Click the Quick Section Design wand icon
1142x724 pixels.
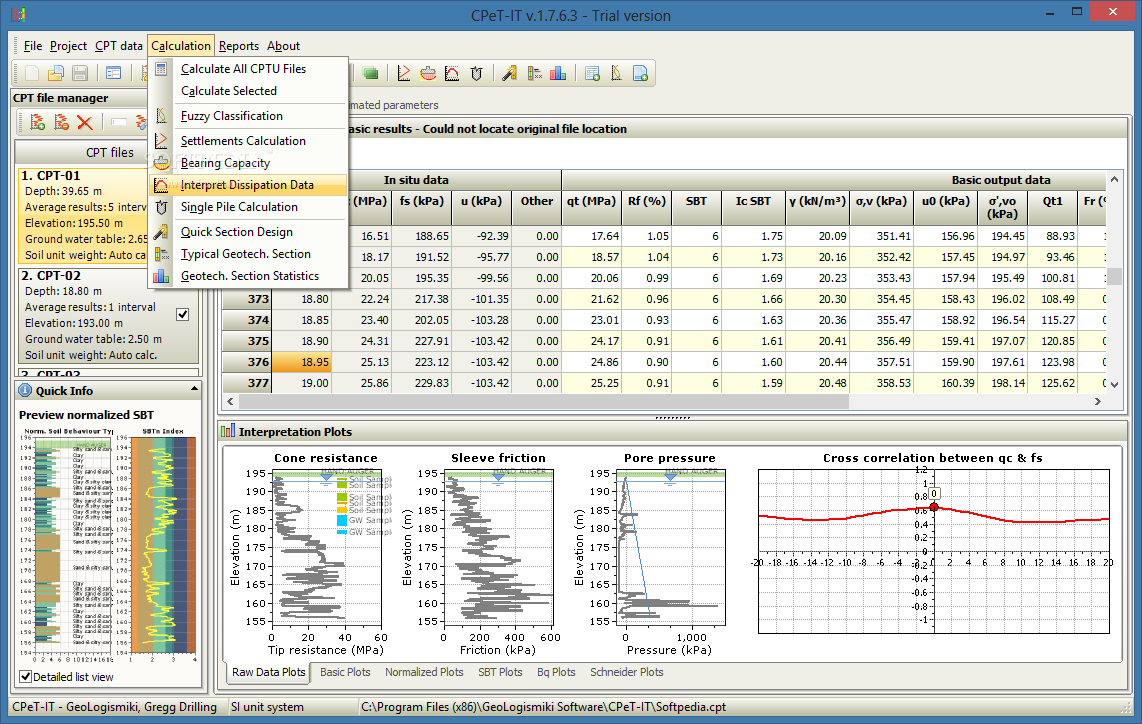point(510,73)
